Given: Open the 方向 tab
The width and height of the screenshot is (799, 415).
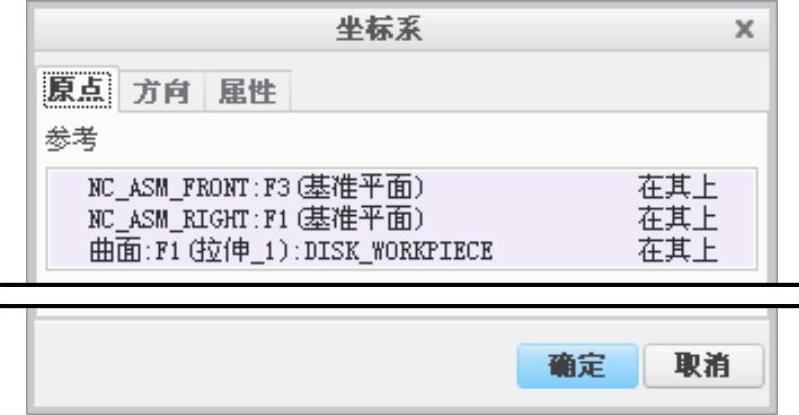Looking at the screenshot, I should point(162,92).
